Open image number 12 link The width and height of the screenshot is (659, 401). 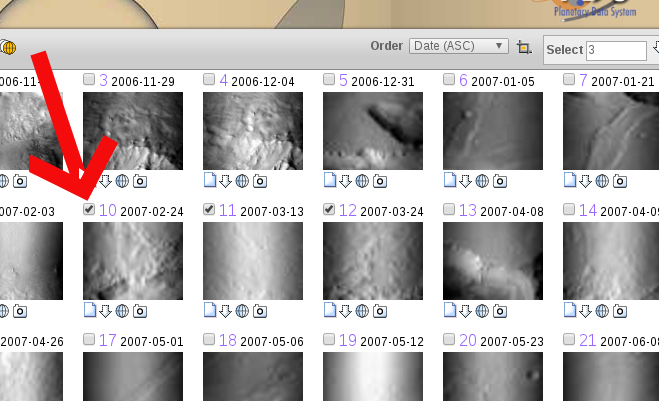click(x=348, y=210)
